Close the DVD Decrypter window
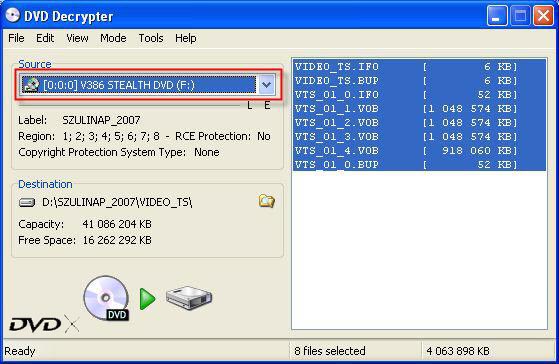The width and height of the screenshot is (559, 364). (543, 16)
